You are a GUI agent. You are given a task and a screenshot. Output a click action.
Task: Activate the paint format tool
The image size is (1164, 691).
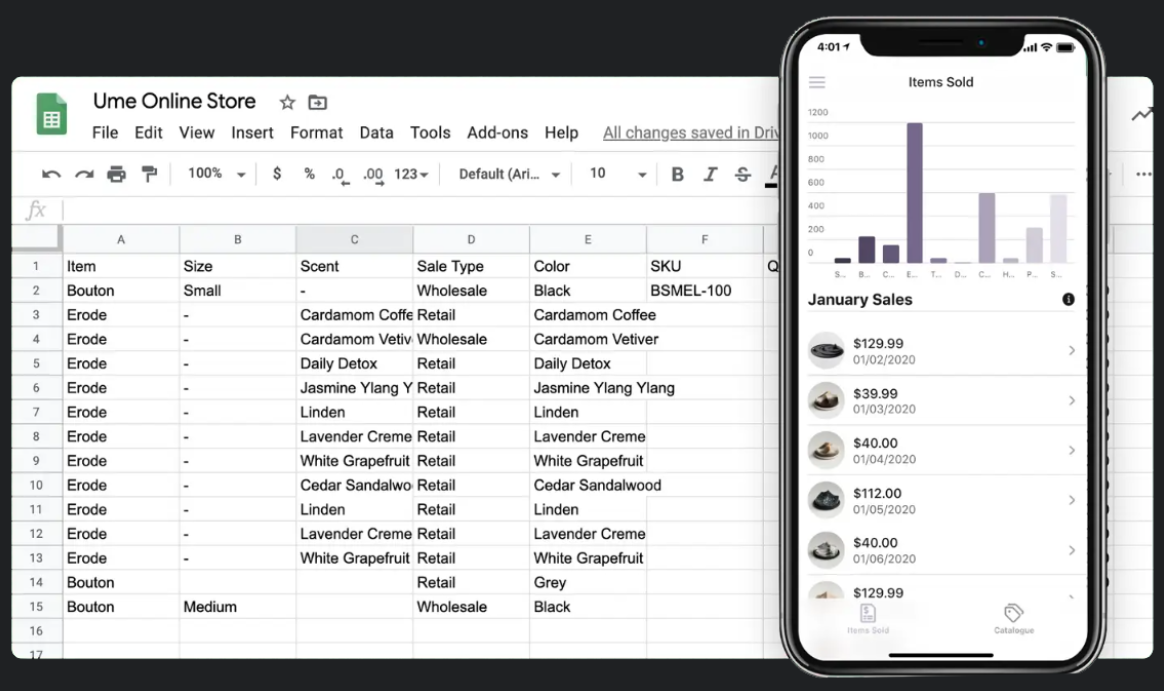pos(149,174)
